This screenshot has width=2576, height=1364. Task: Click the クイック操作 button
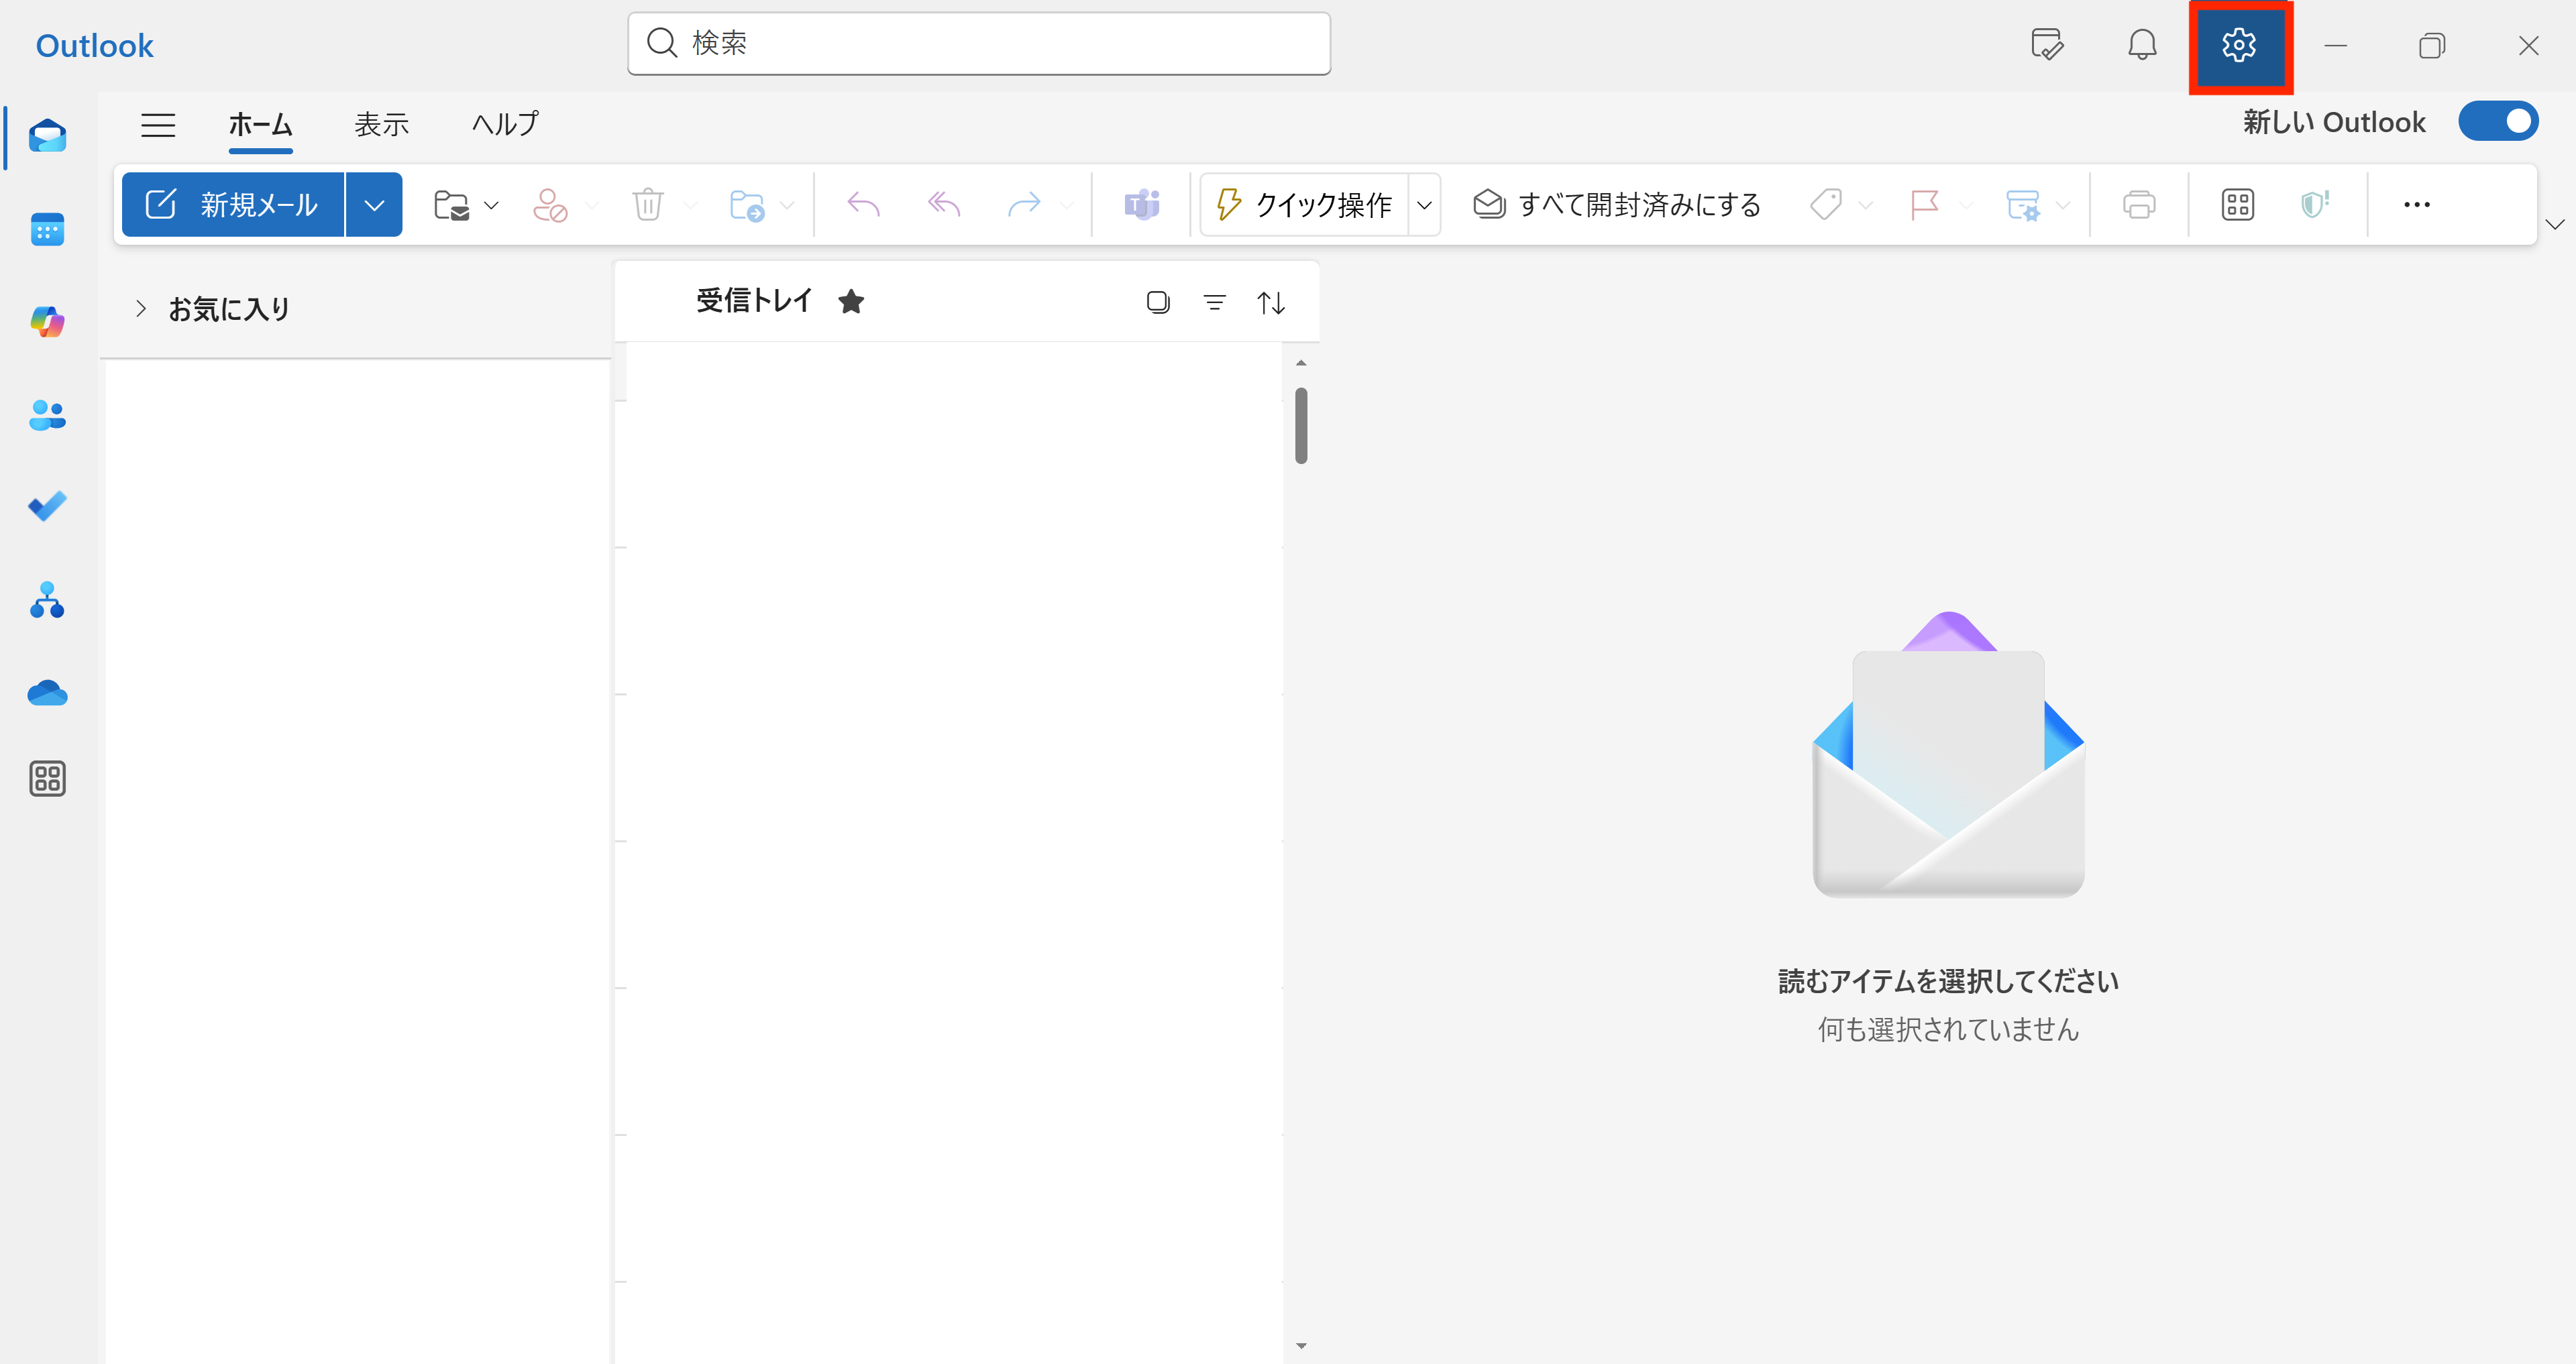[1304, 205]
